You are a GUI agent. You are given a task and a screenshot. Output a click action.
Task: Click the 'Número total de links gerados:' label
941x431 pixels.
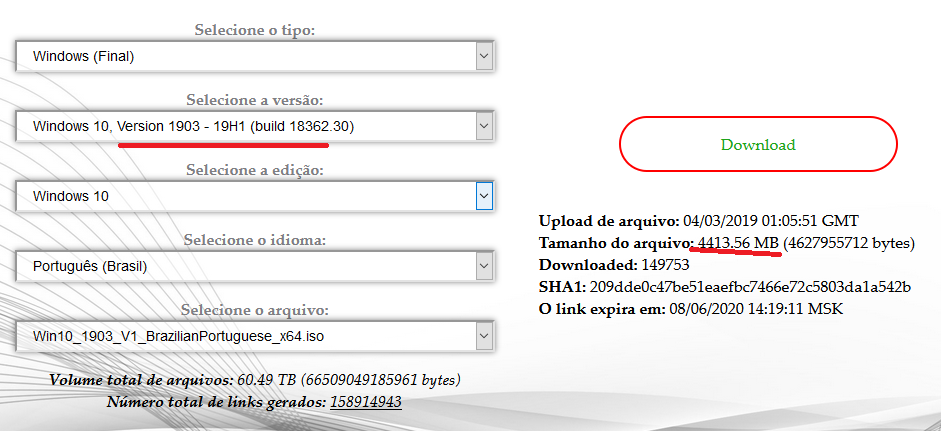coord(217,402)
